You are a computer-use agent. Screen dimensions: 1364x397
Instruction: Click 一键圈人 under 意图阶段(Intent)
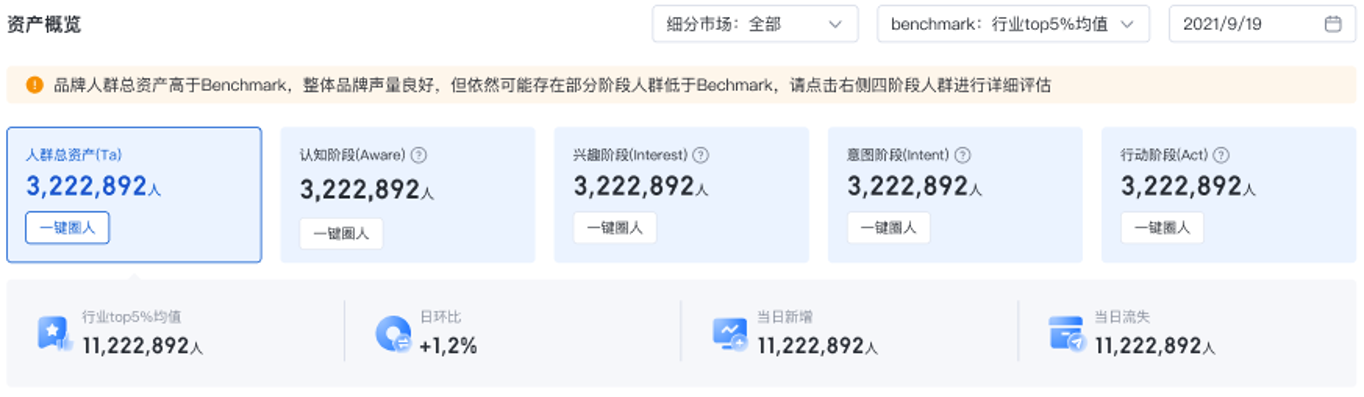click(x=889, y=228)
